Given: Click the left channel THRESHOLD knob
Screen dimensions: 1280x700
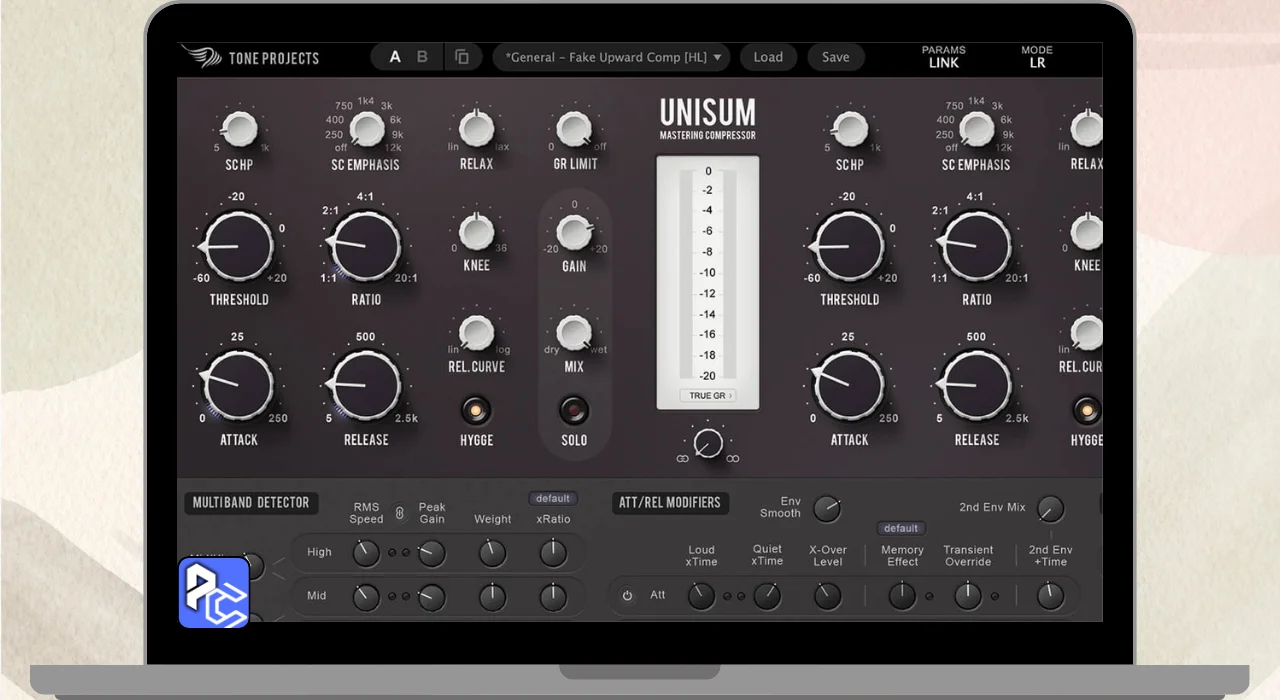Looking at the screenshot, I should 238,246.
